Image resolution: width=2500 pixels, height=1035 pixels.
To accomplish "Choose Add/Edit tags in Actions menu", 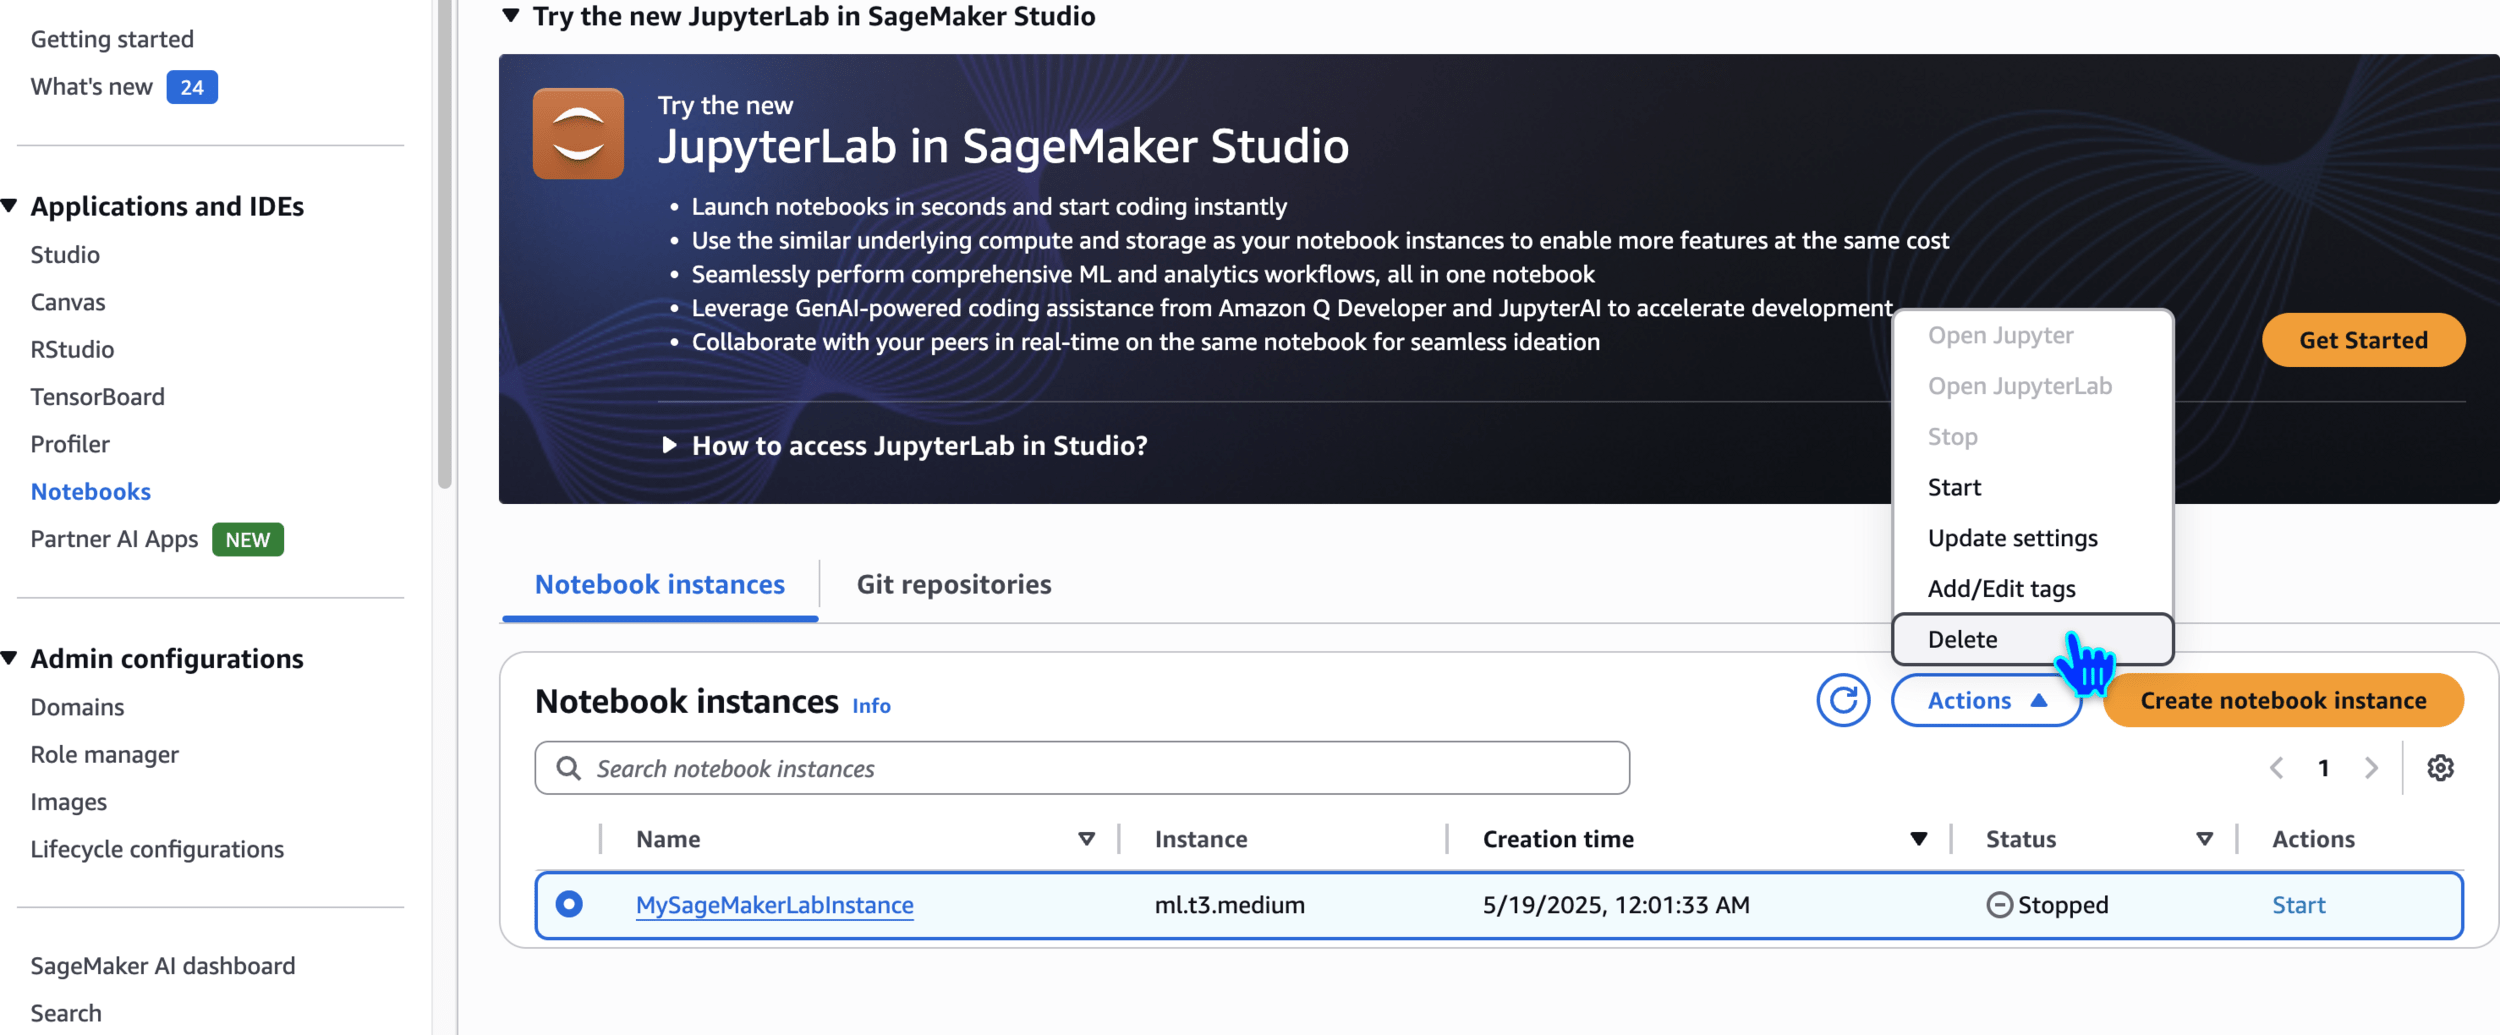I will 2032,589.
